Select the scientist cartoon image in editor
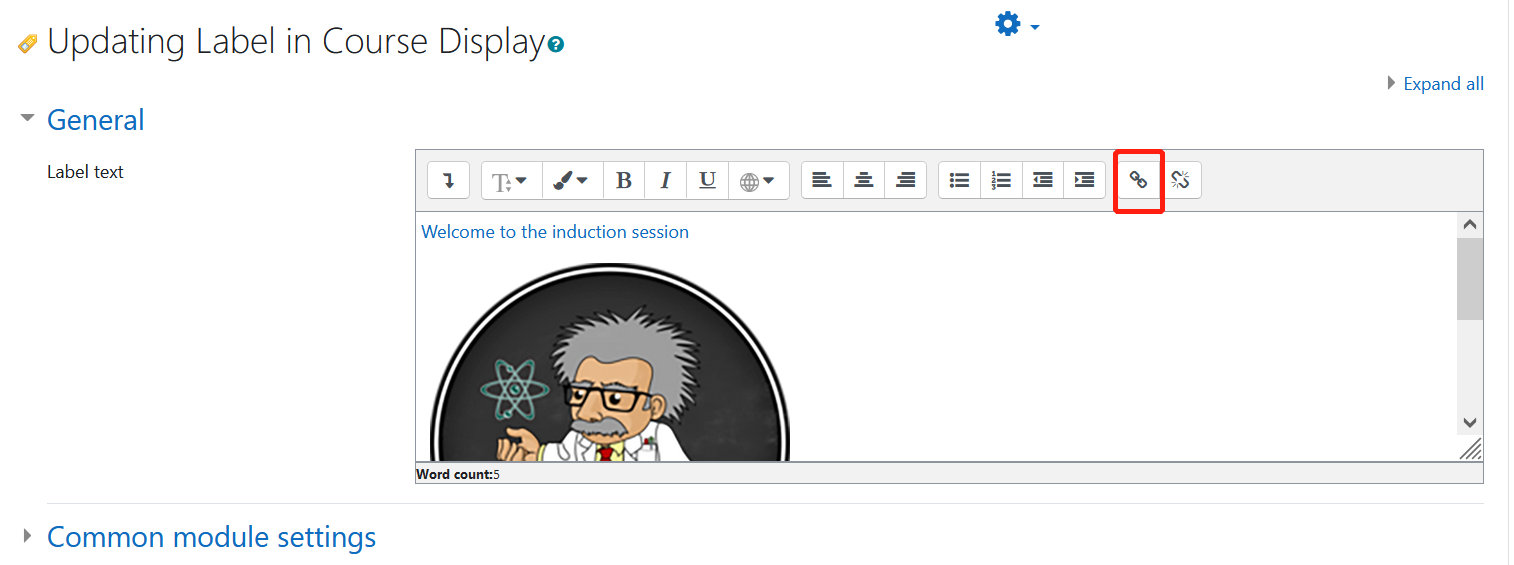This screenshot has width=1514, height=565. 610,362
